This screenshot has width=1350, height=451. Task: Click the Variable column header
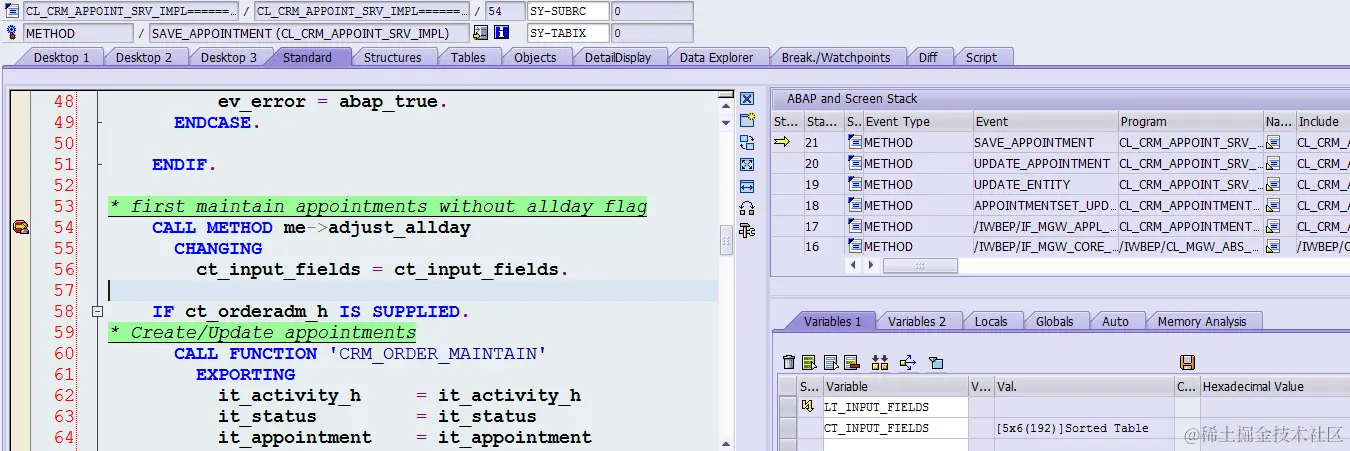(x=894, y=386)
